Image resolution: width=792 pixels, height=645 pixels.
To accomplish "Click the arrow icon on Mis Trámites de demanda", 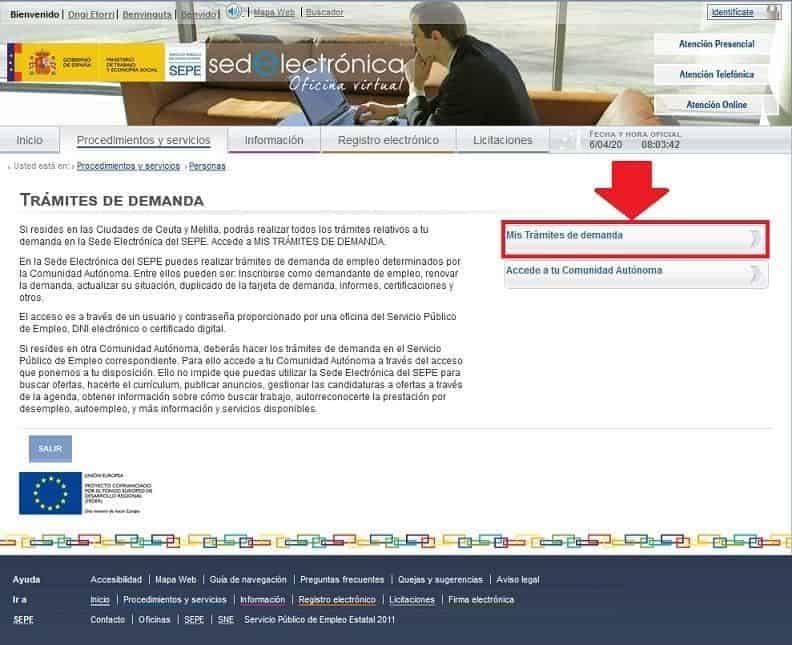I will 755,237.
